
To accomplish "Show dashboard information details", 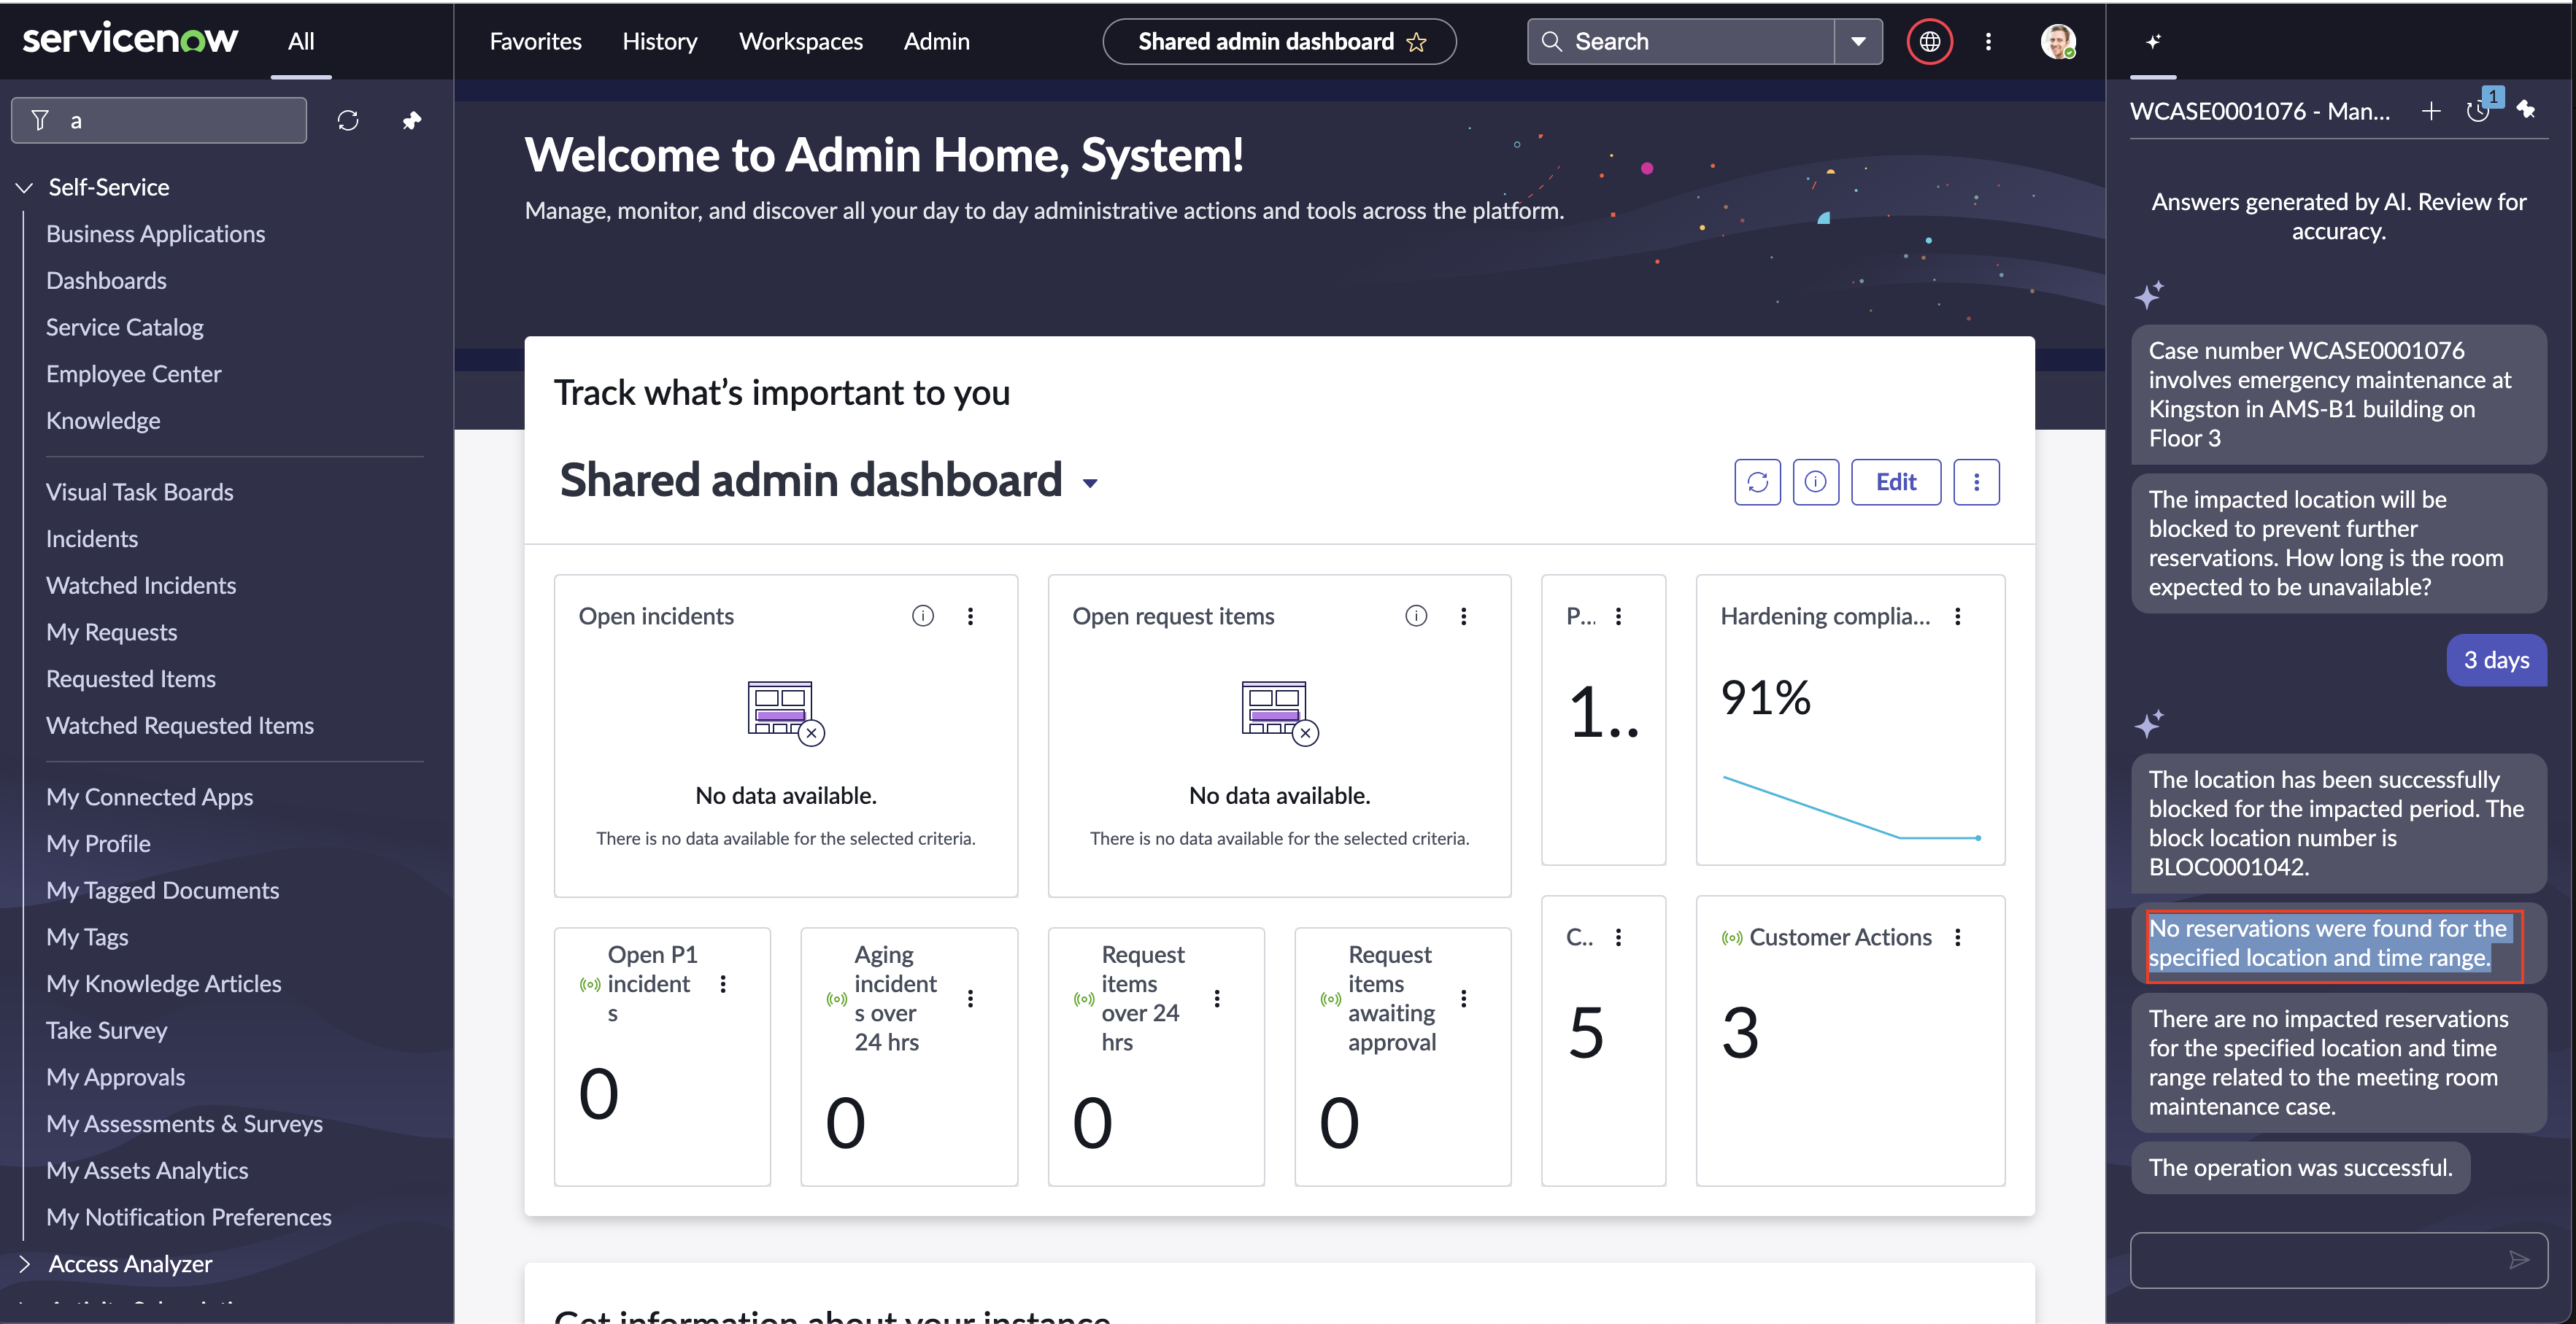I will coord(1815,482).
